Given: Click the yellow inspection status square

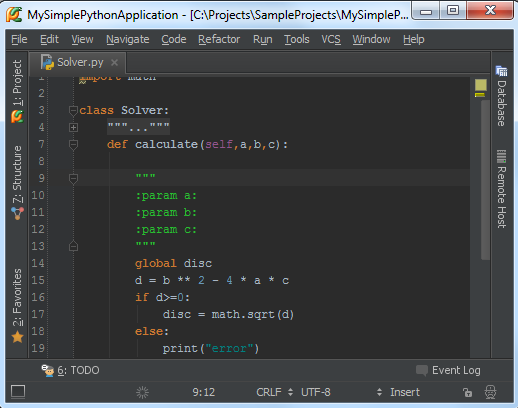Looking at the screenshot, I should 480,85.
